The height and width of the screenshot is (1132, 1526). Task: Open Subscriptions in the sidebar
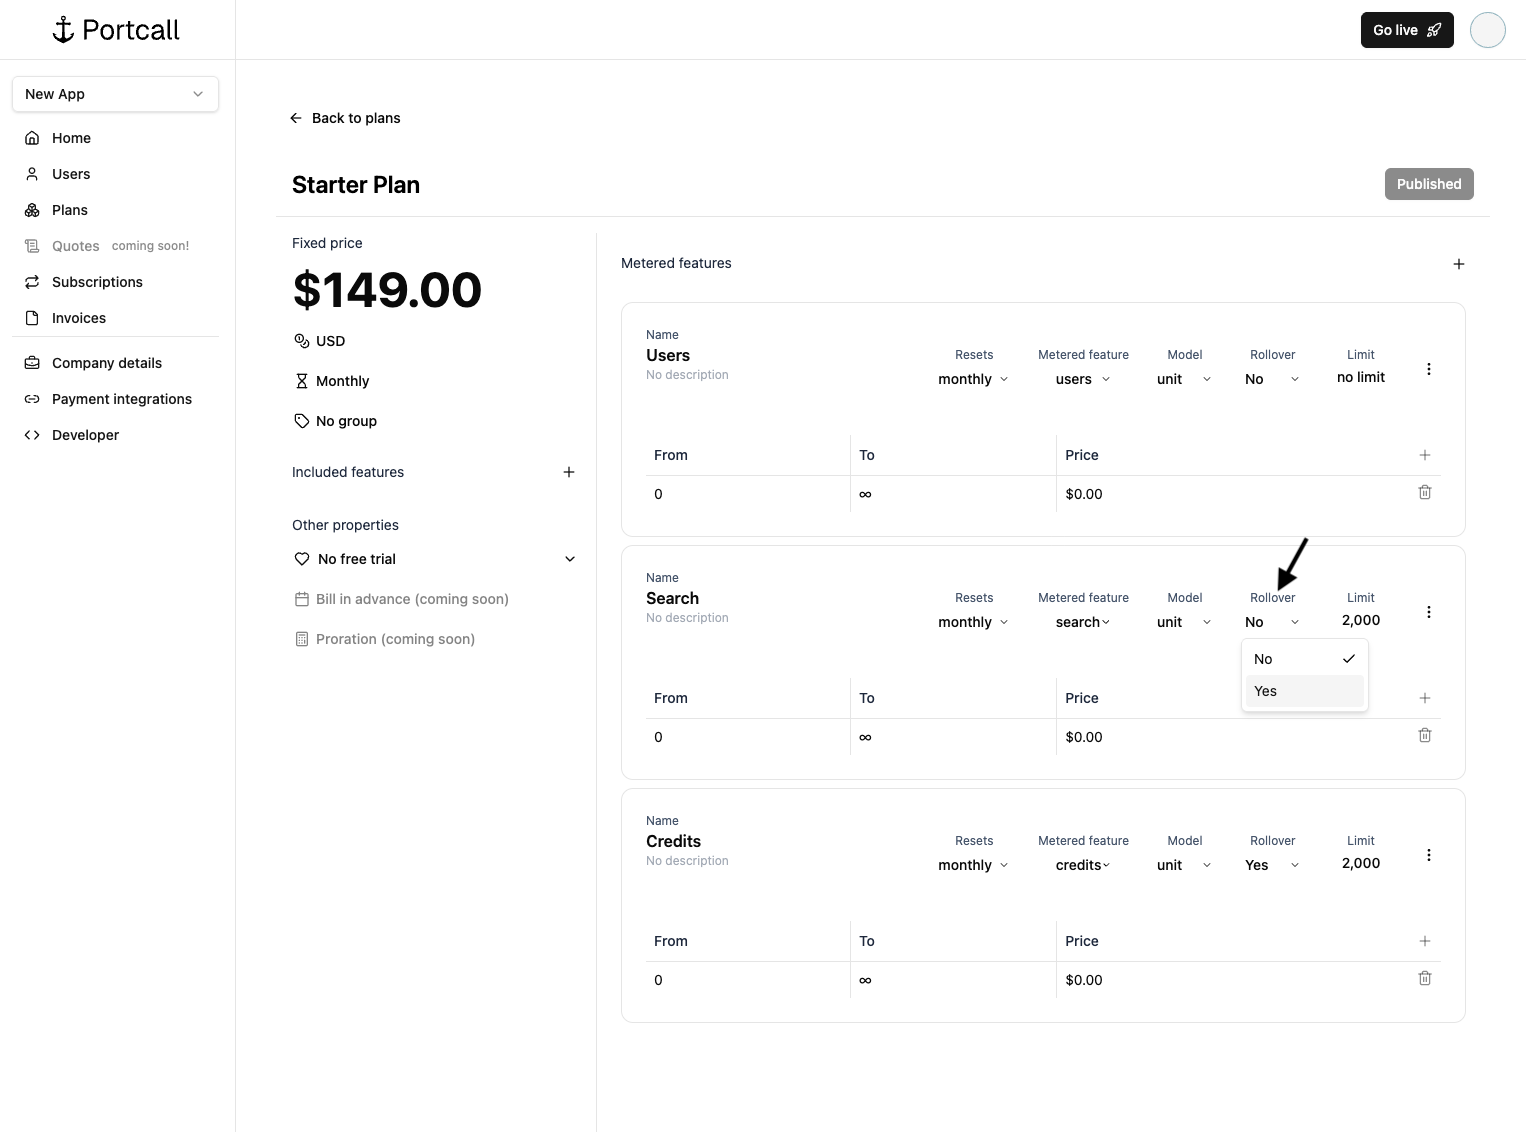point(97,282)
